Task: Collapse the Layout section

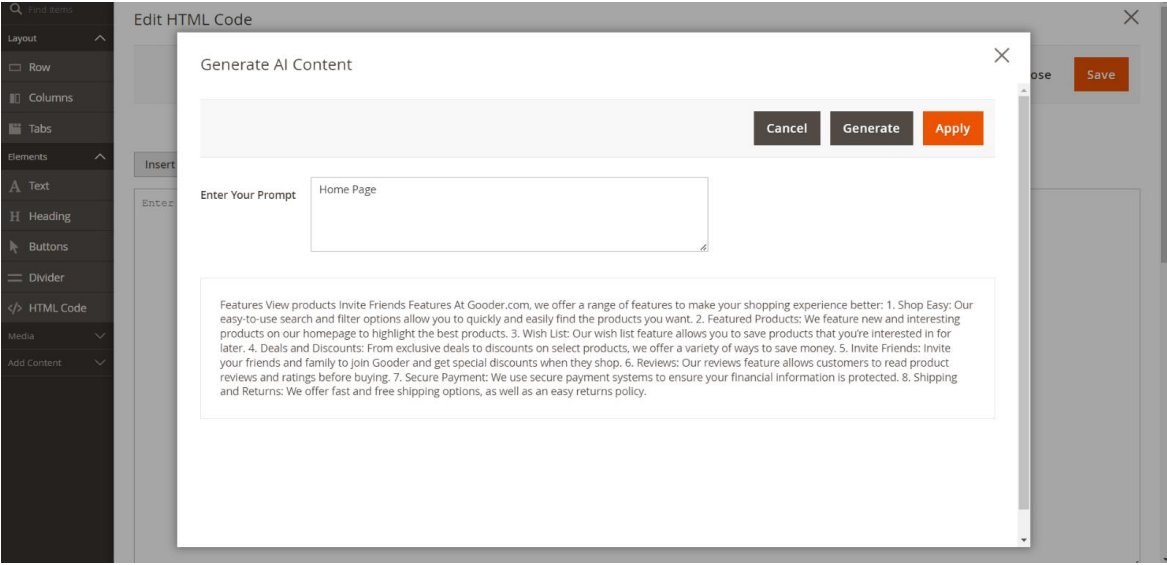Action: click(99, 38)
